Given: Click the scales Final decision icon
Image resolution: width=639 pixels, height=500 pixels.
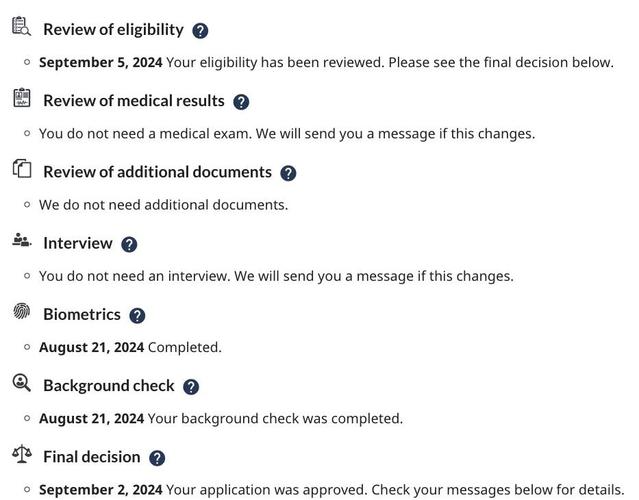Looking at the screenshot, I should point(22,454).
